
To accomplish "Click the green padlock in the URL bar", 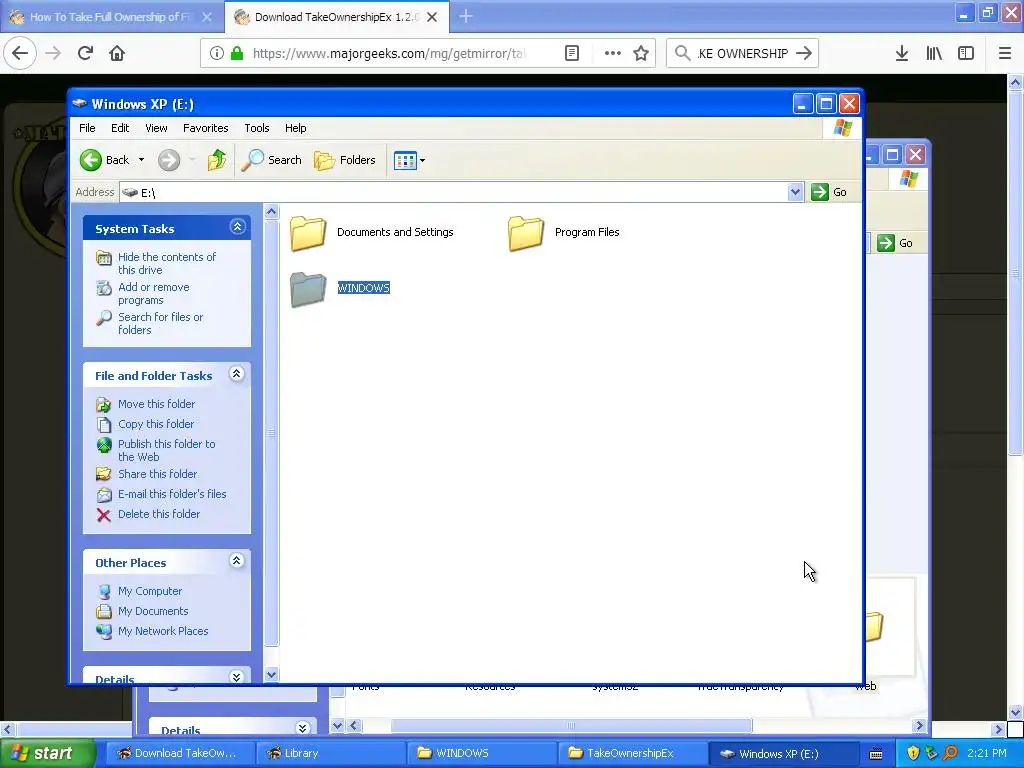I will tap(237, 53).
